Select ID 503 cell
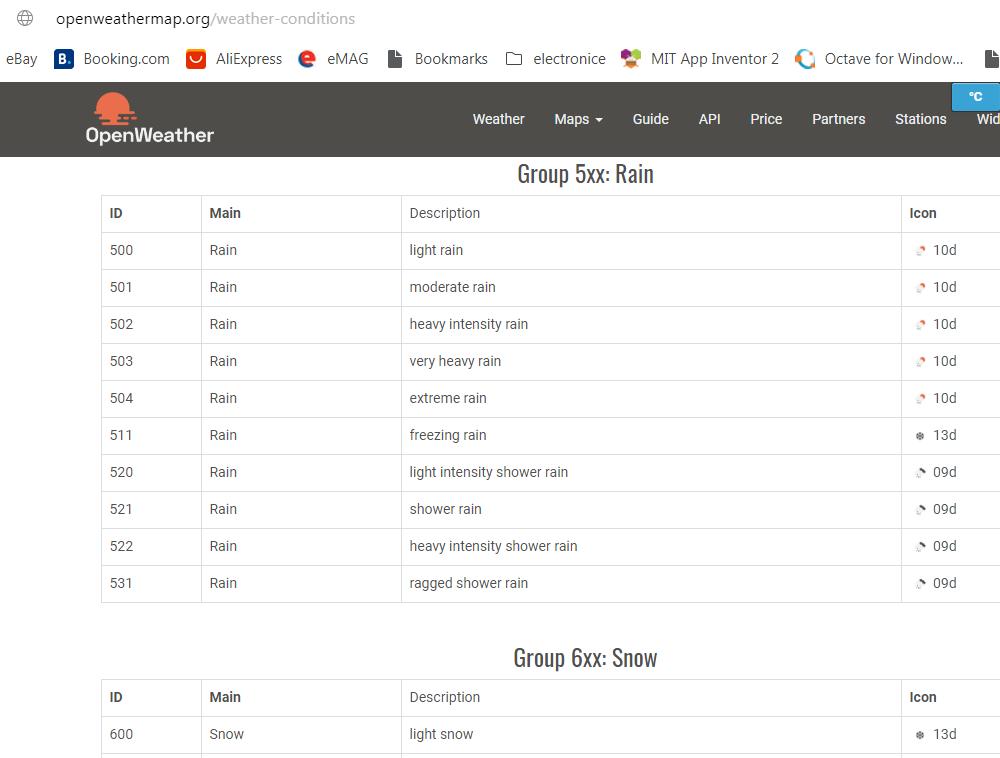1000x758 pixels. (x=151, y=361)
